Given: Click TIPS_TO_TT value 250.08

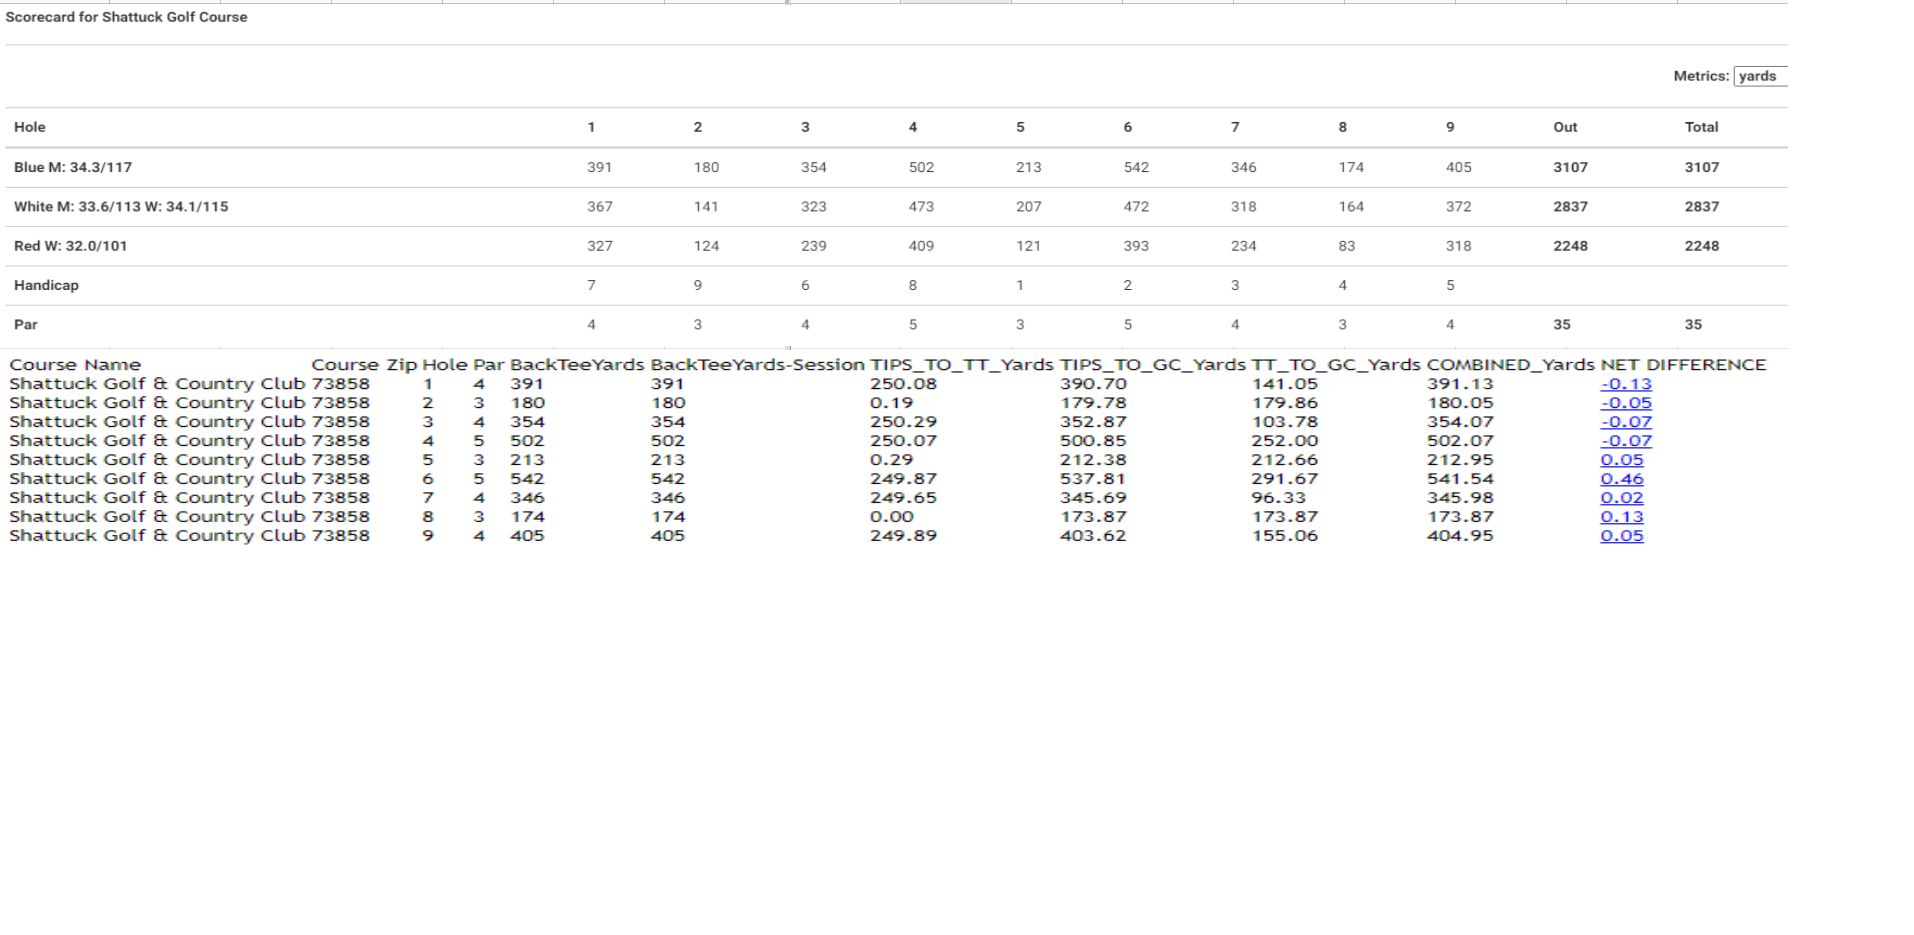Looking at the screenshot, I should pyautogui.click(x=903, y=384).
